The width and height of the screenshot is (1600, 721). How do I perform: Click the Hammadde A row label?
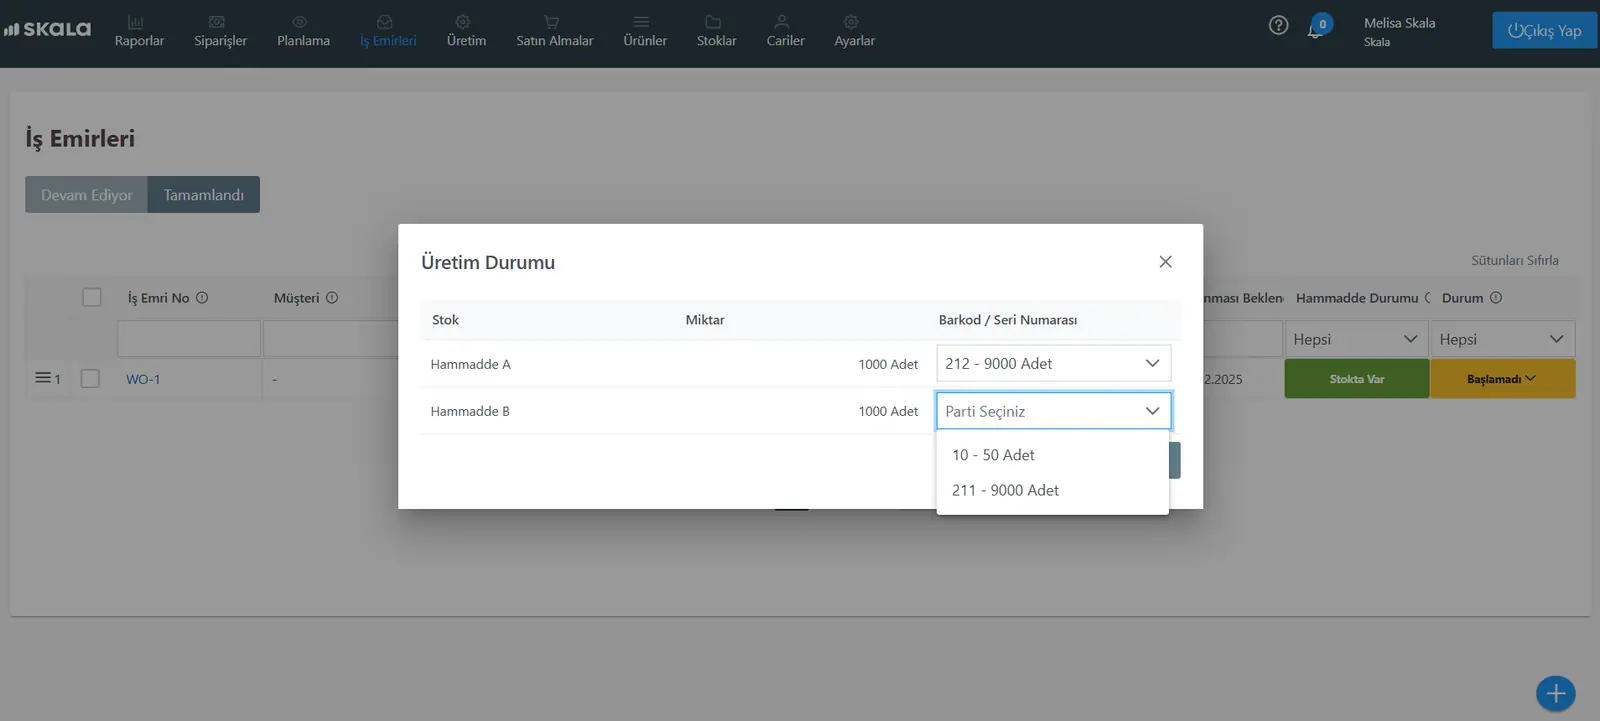click(x=470, y=364)
